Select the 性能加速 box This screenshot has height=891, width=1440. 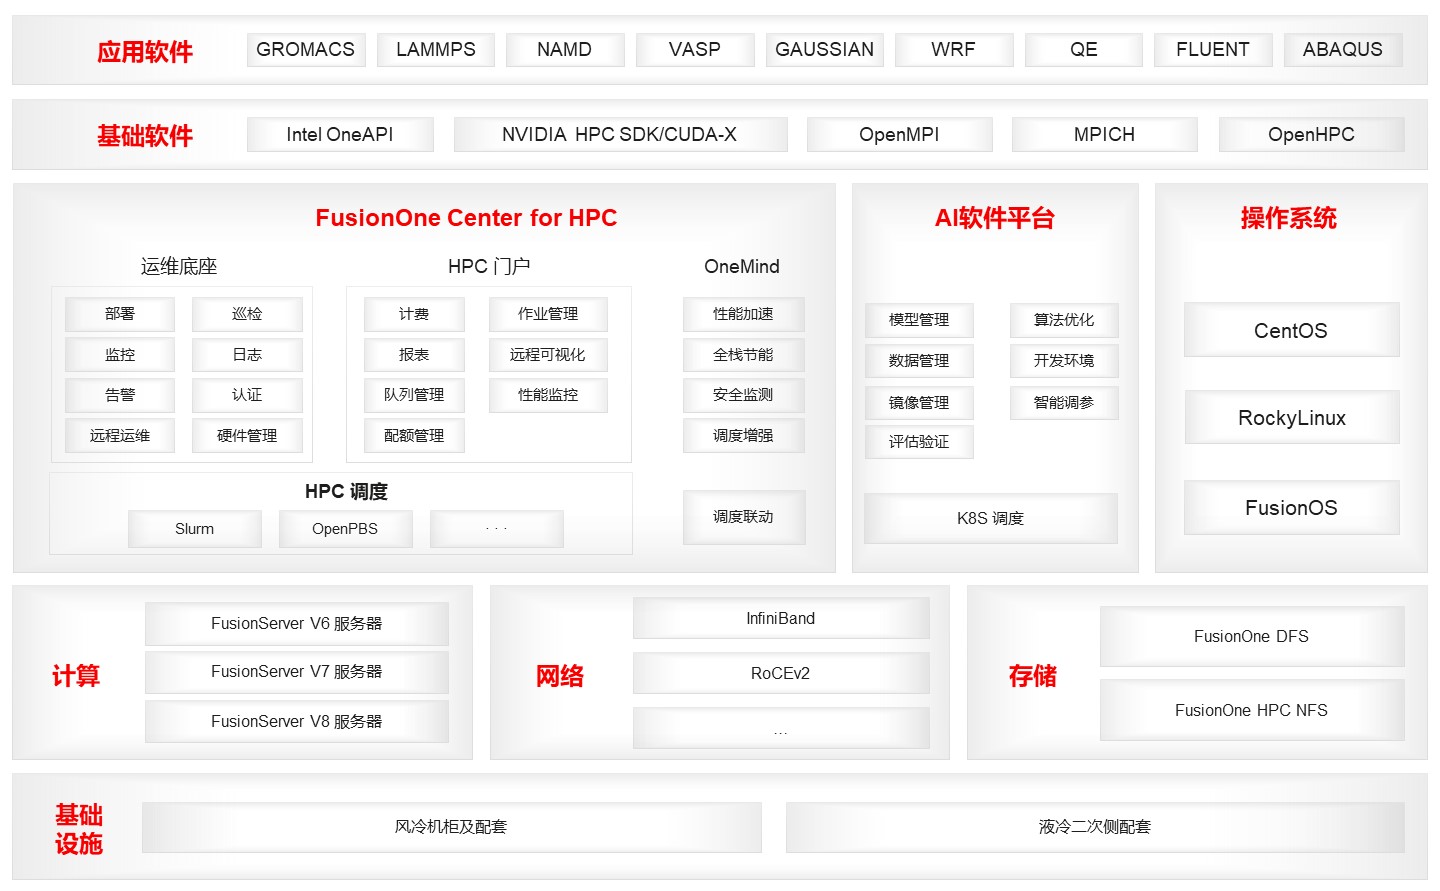(x=743, y=314)
